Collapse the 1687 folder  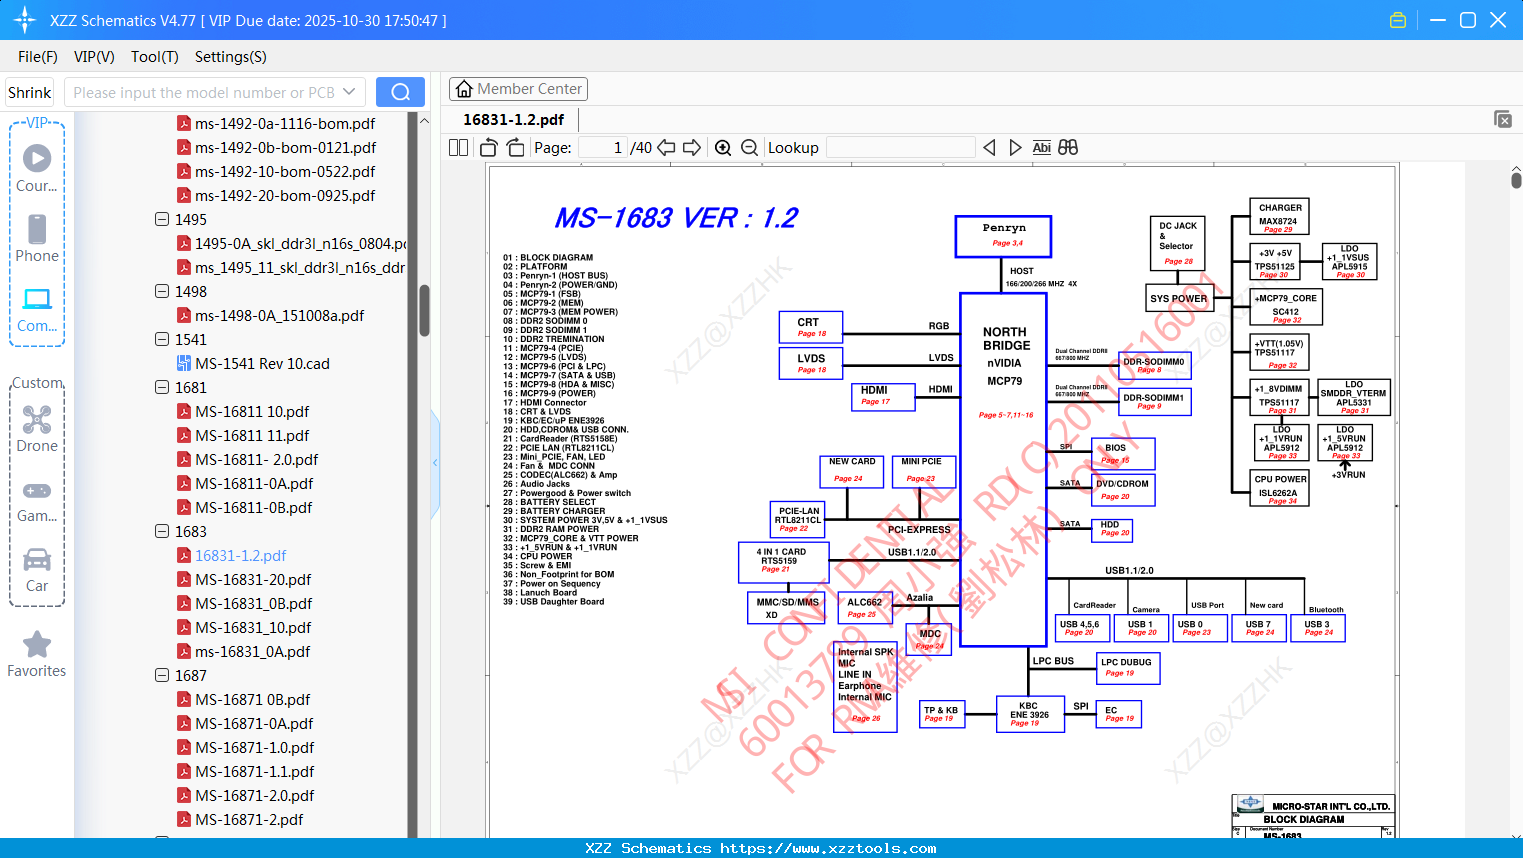pos(162,675)
